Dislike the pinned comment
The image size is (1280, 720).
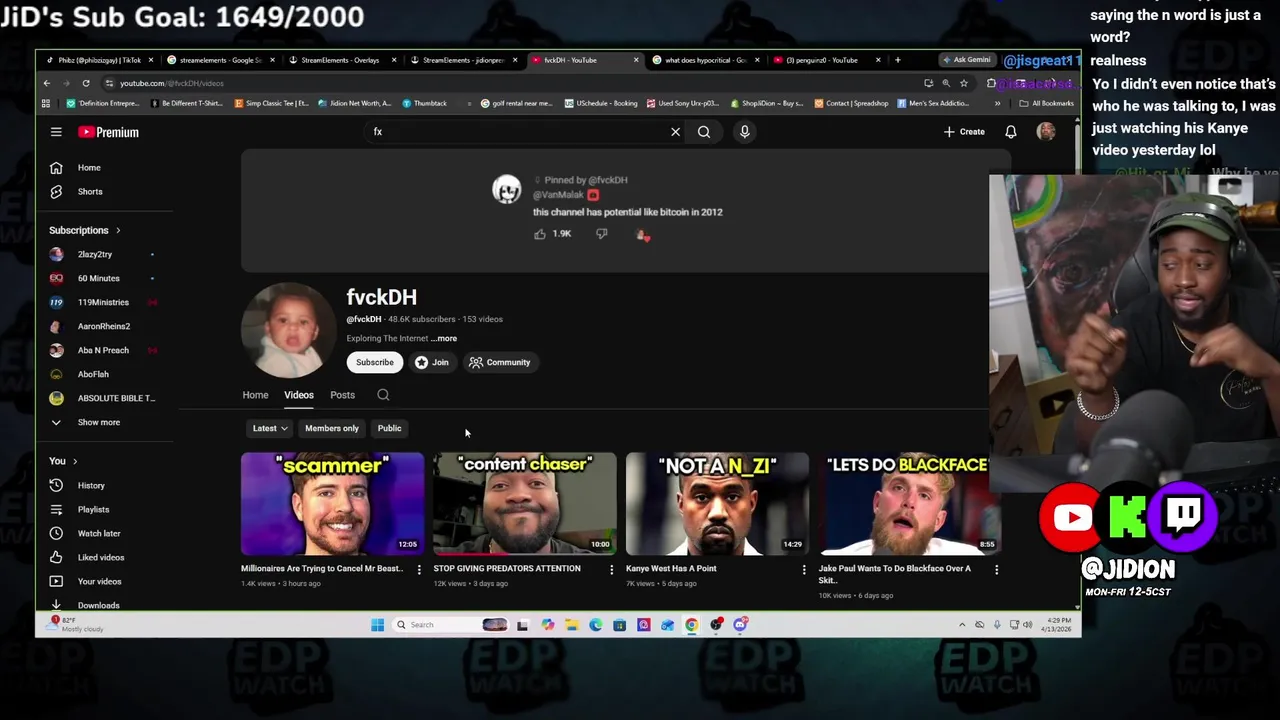pos(601,234)
